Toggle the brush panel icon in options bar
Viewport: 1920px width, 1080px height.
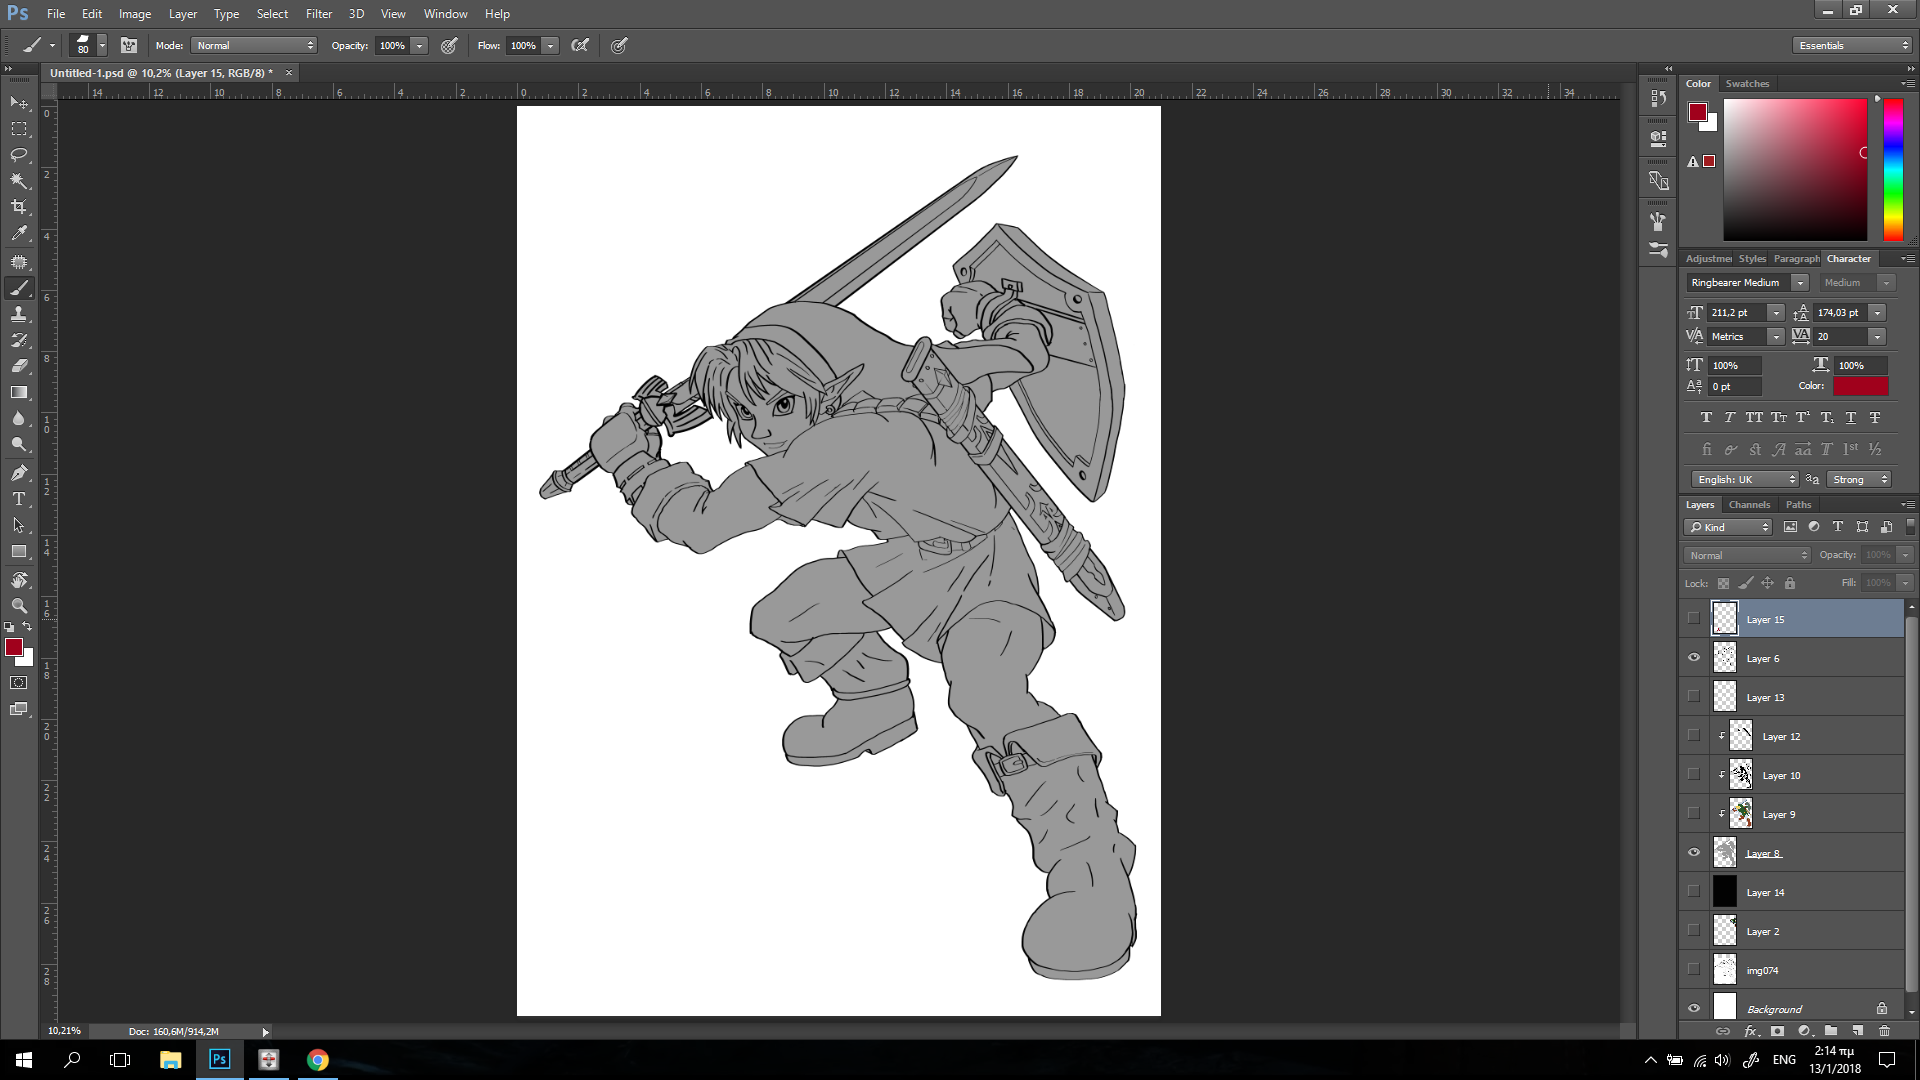tap(129, 45)
